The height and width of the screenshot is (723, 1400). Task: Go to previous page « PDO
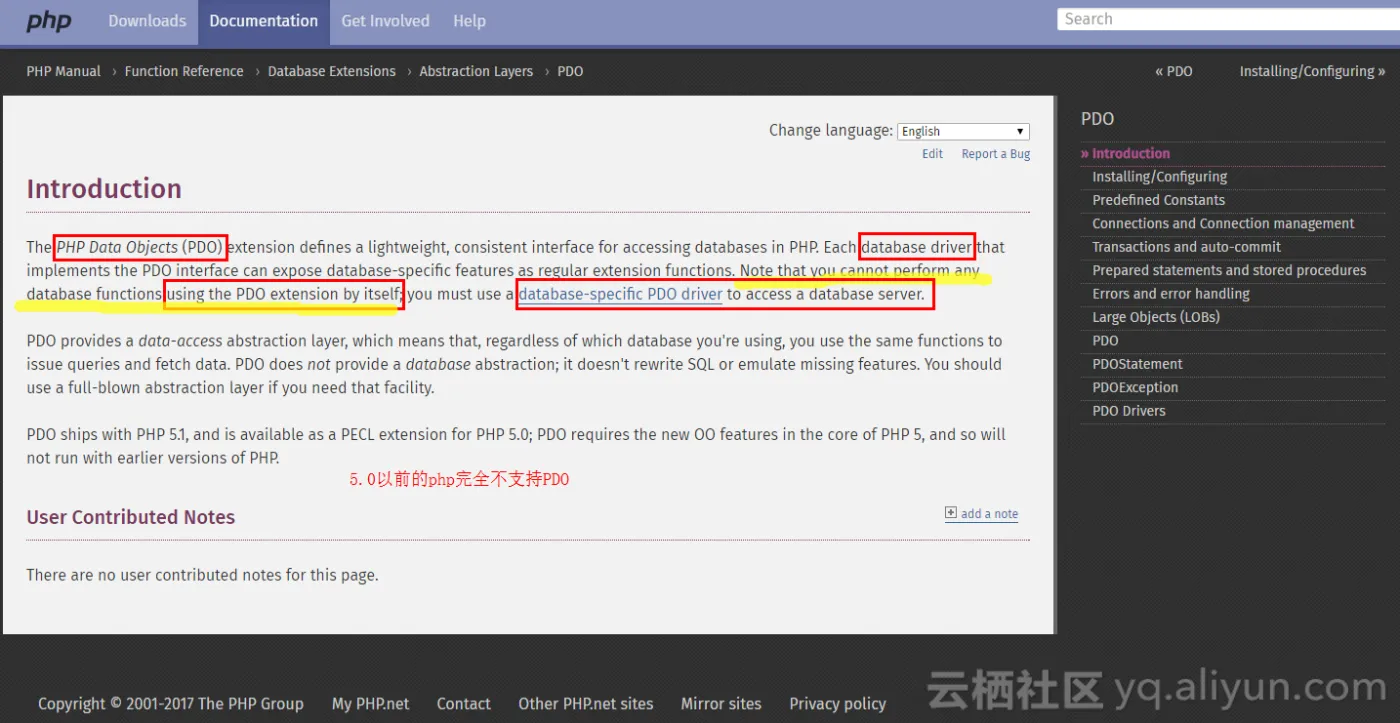coord(1174,71)
